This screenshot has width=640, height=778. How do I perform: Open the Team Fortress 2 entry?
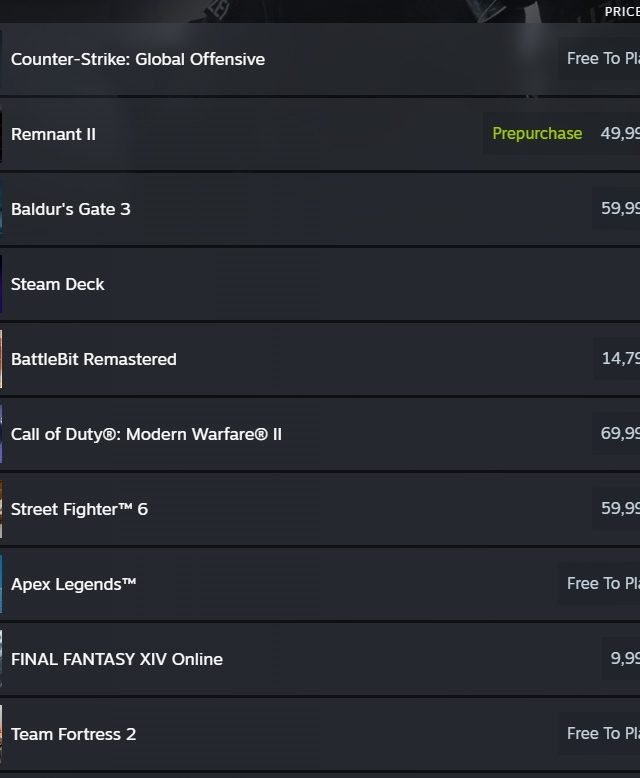[73, 734]
